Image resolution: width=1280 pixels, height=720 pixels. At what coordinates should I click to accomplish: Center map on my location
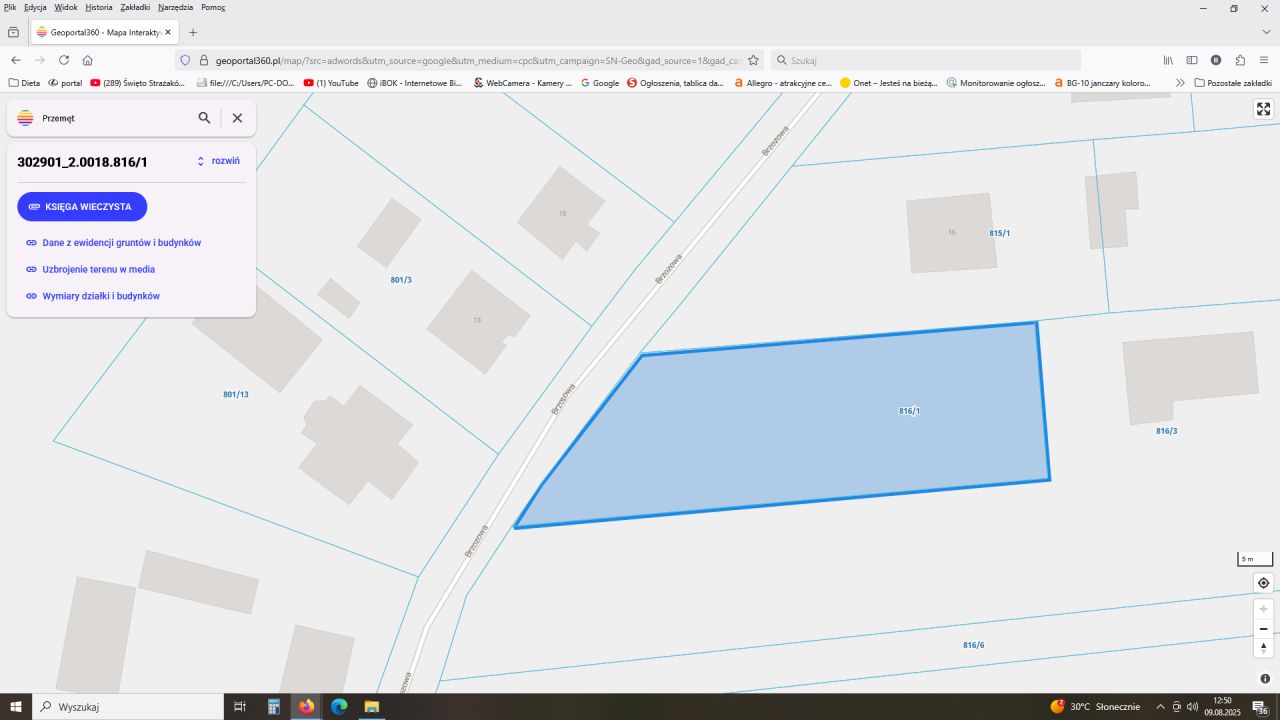pos(1263,583)
